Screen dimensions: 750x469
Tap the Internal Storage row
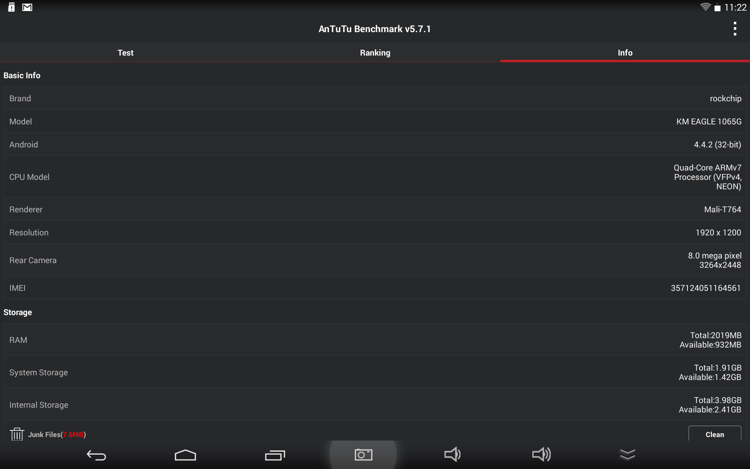[x=375, y=405]
